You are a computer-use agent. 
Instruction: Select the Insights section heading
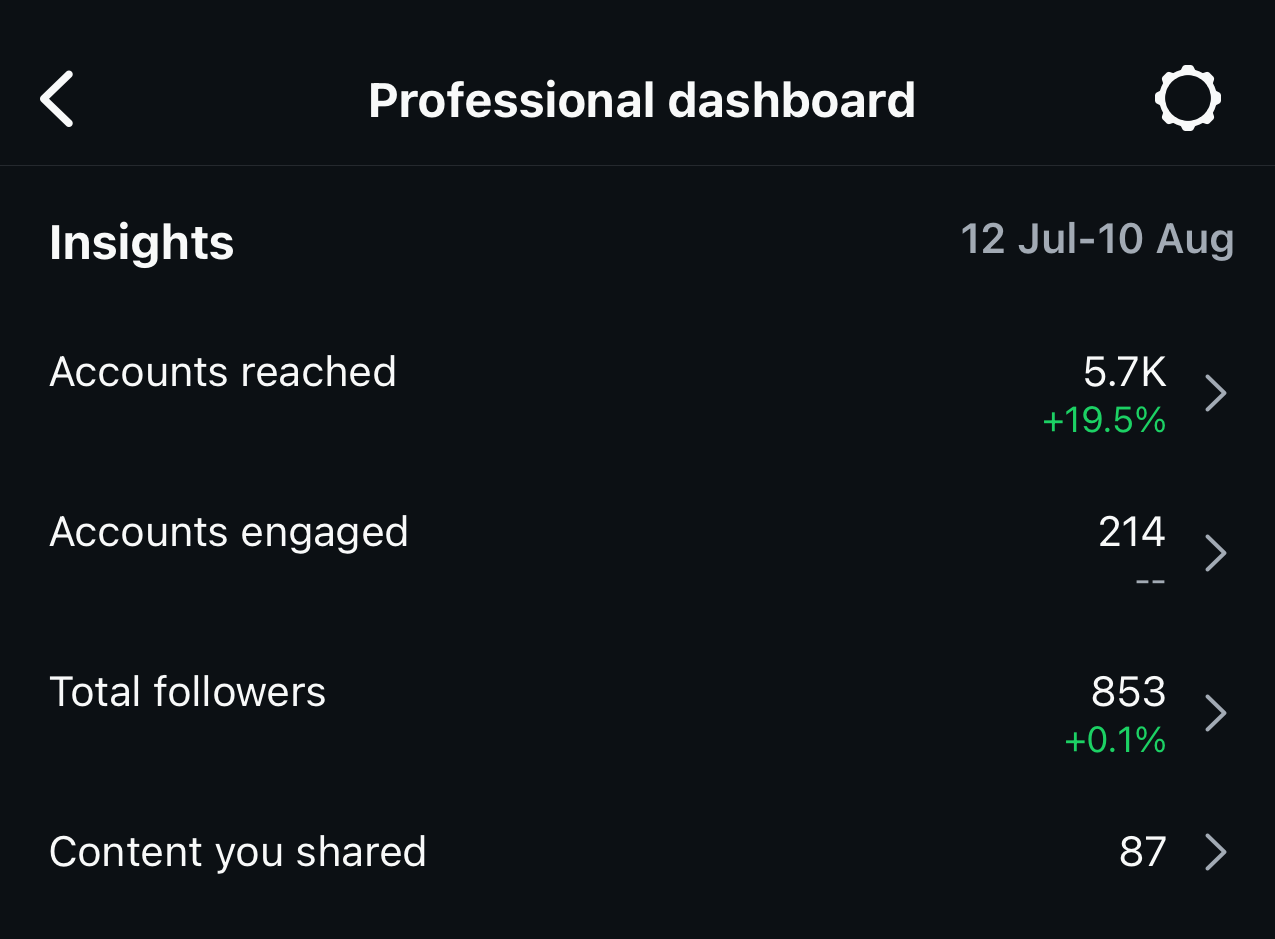tap(141, 243)
